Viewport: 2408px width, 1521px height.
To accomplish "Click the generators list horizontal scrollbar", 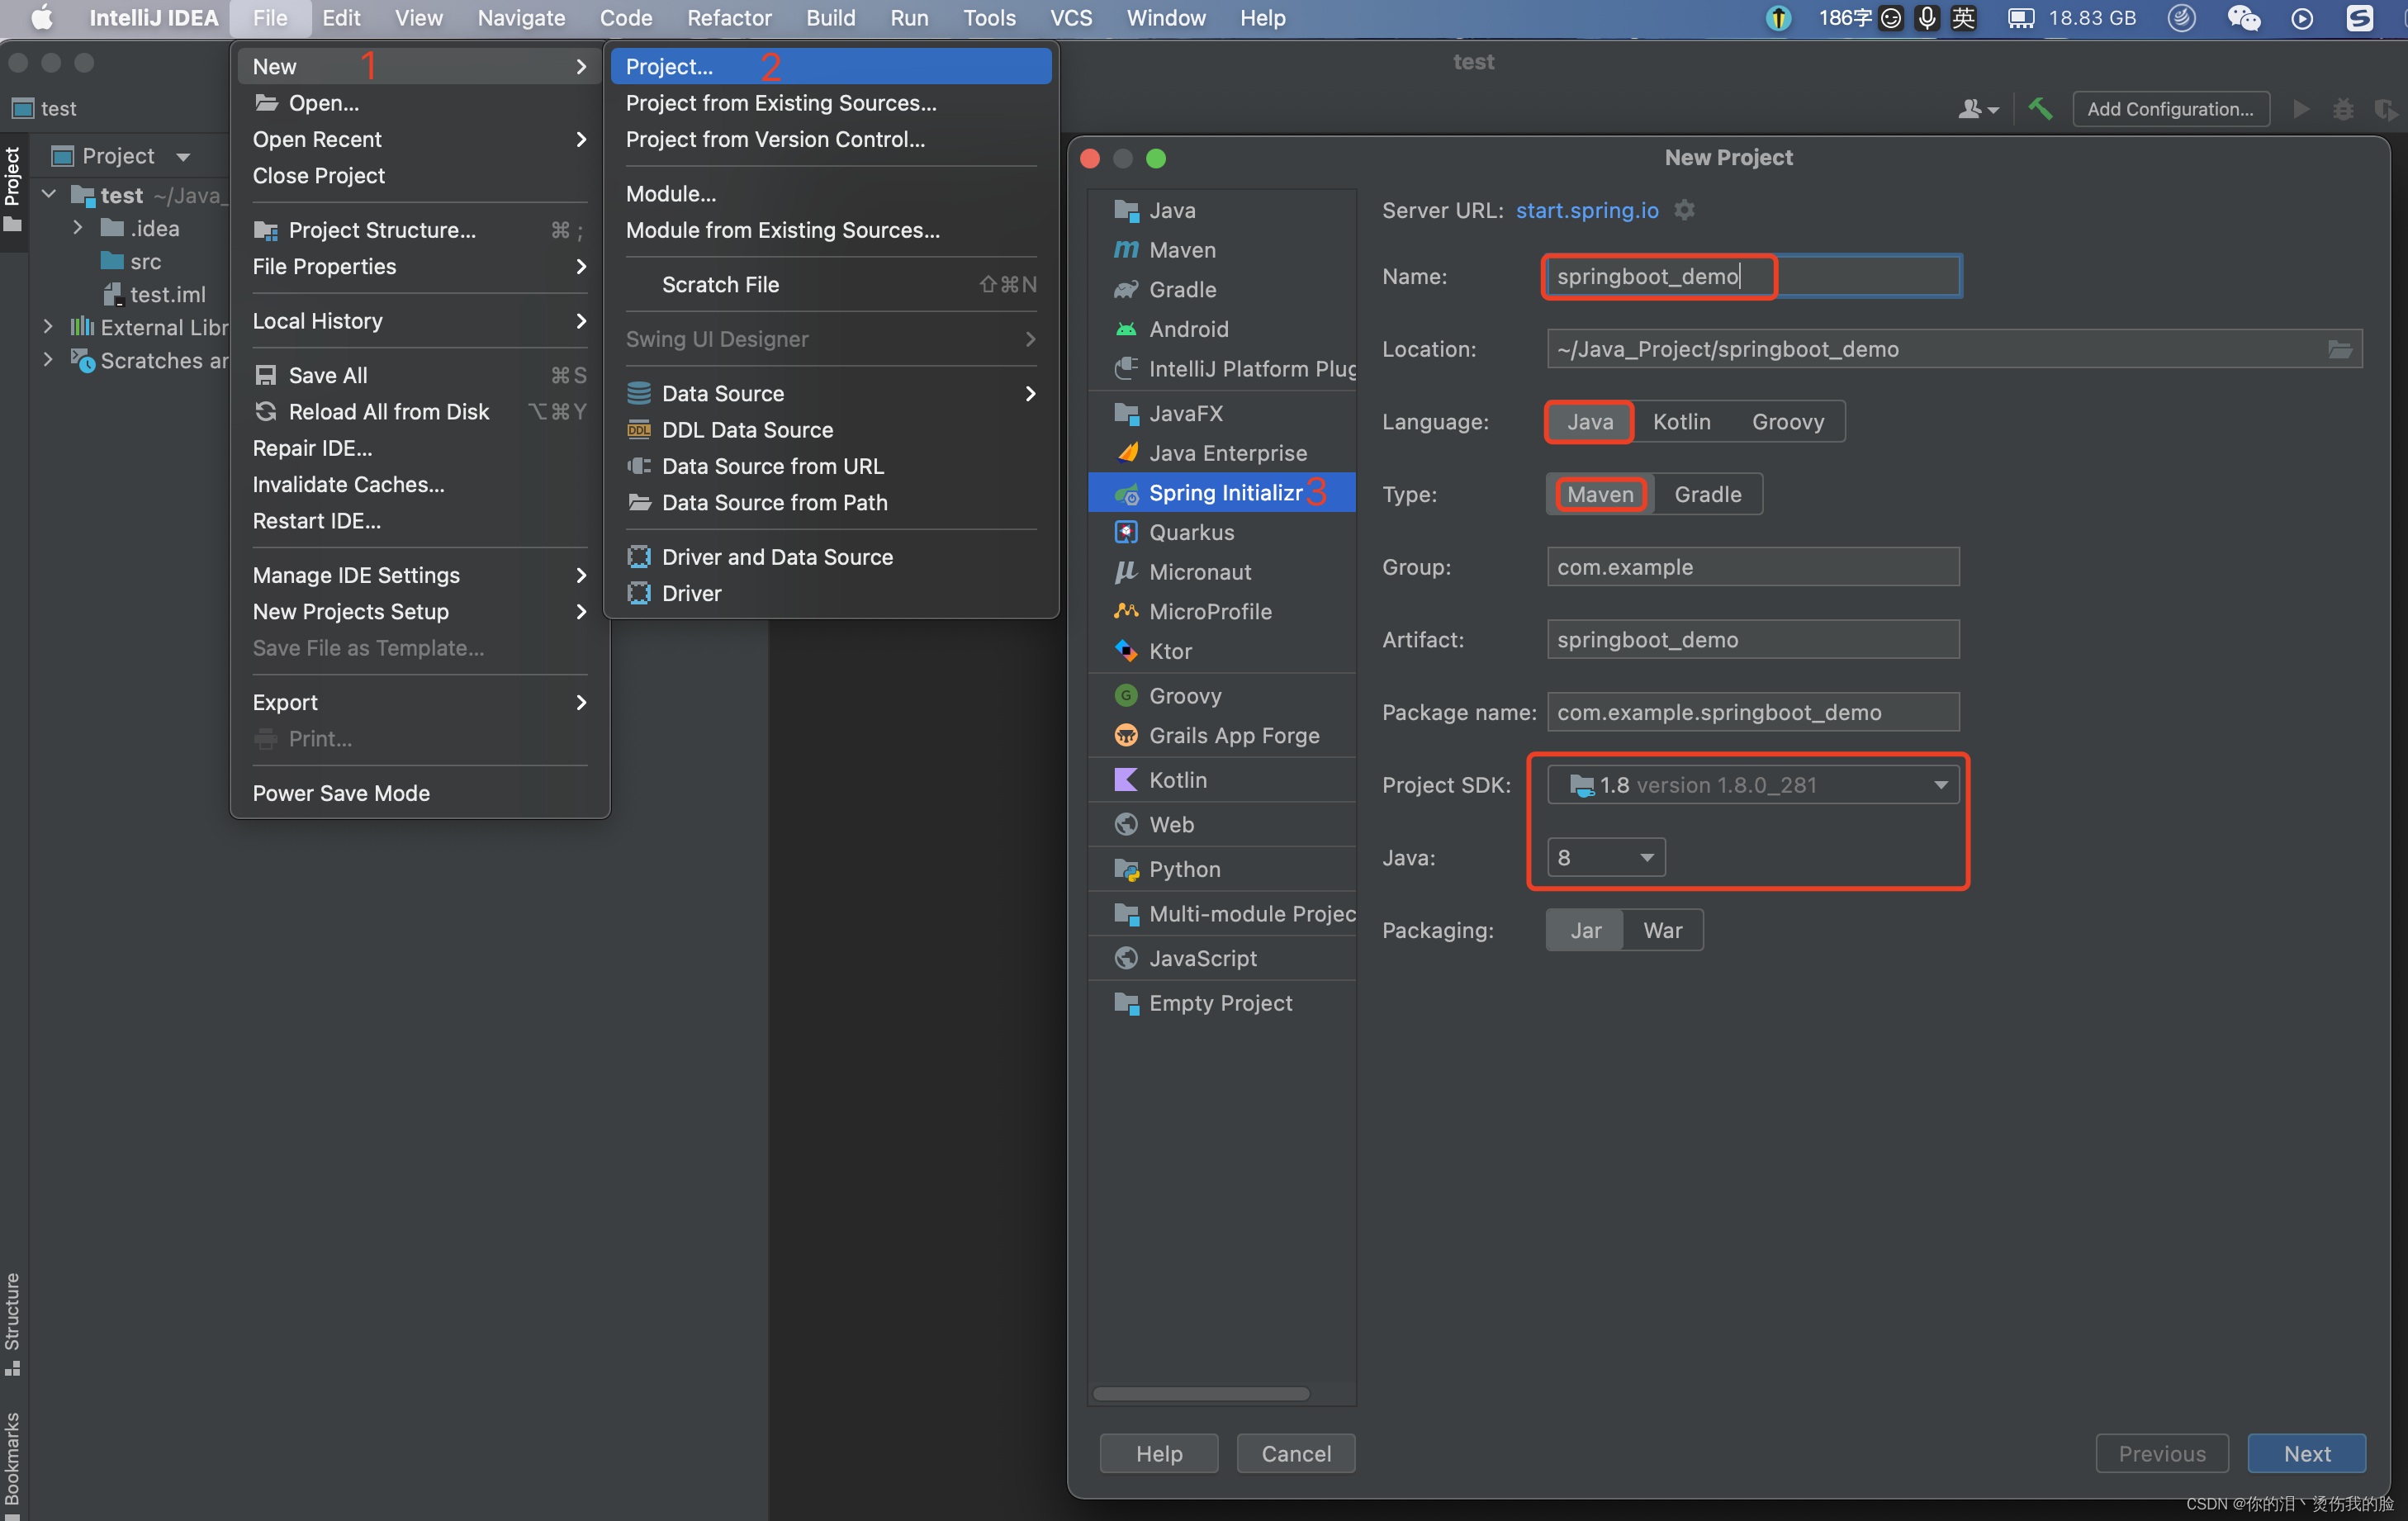I will (1201, 1393).
